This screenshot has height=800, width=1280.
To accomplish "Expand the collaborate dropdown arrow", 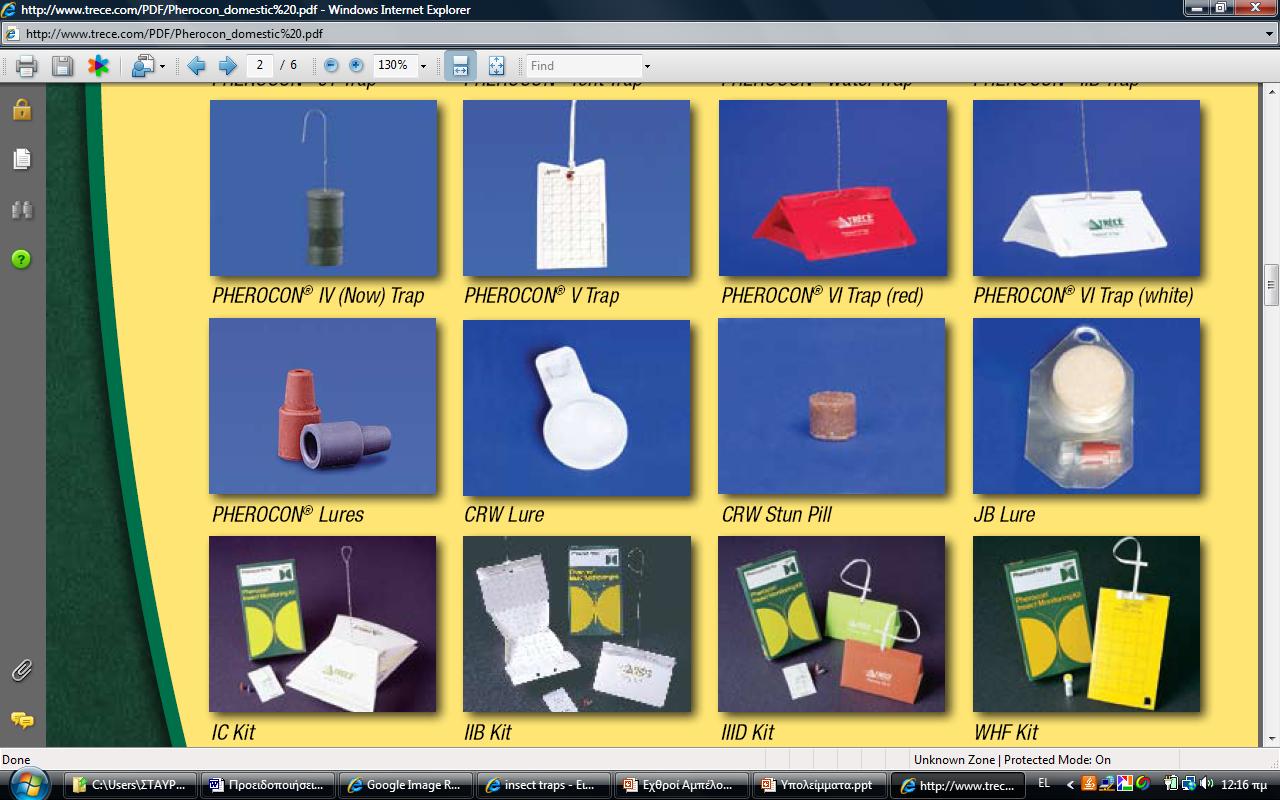I will tap(163, 67).
